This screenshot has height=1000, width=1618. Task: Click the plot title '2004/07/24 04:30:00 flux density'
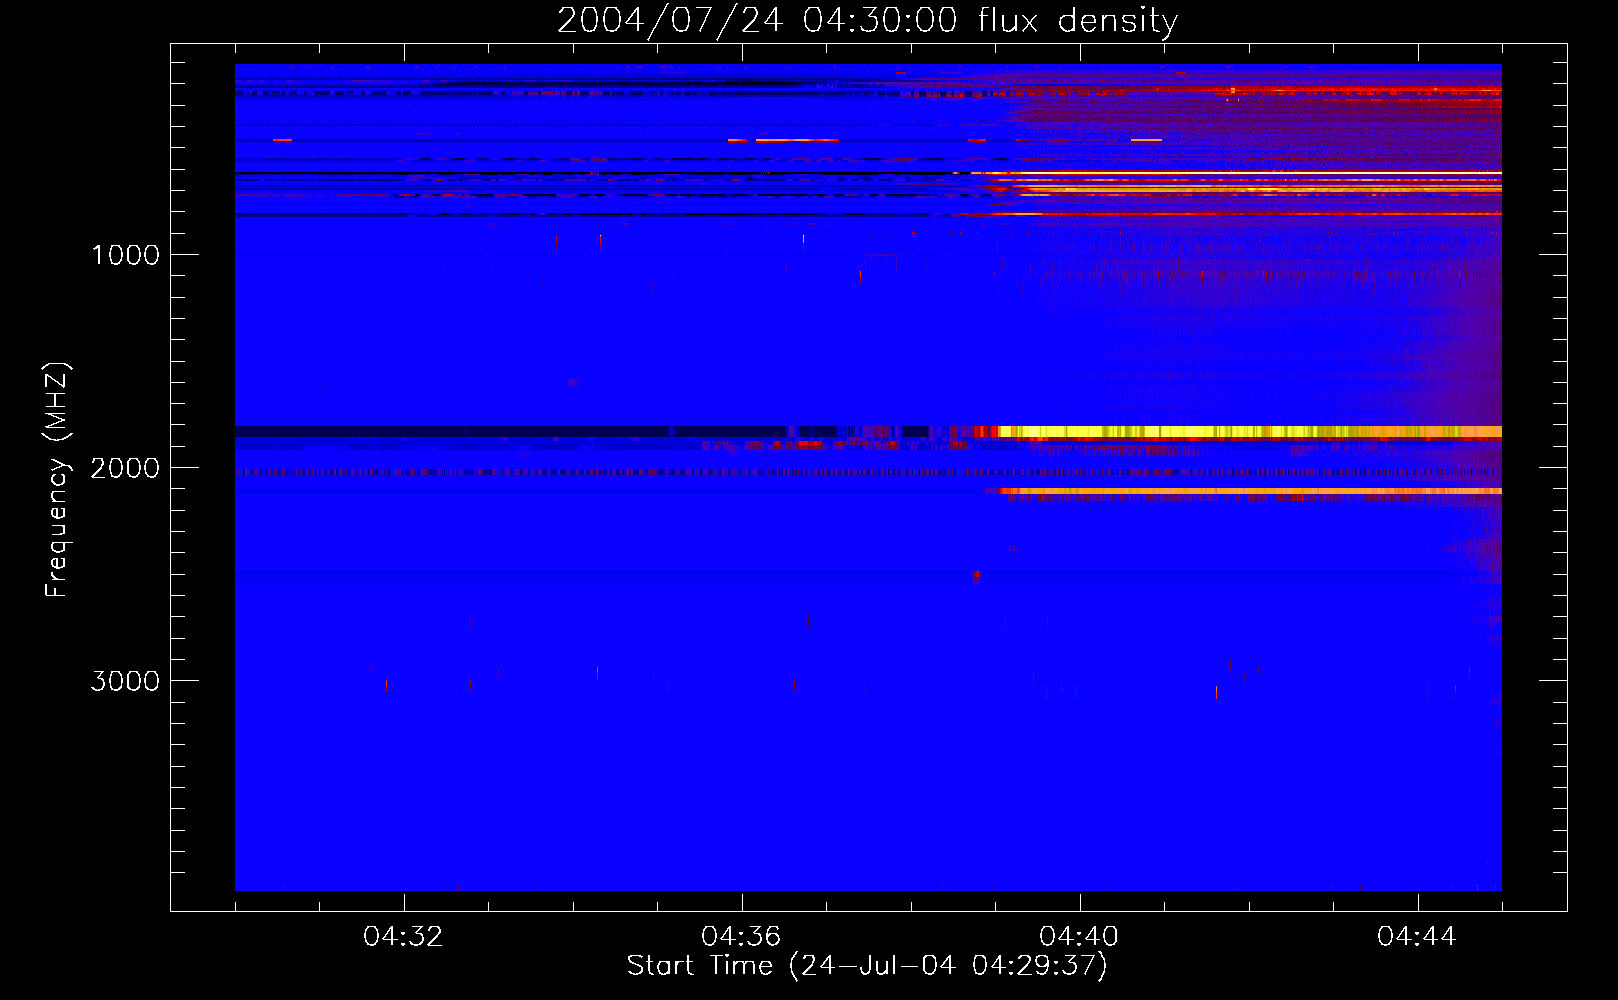tap(867, 21)
